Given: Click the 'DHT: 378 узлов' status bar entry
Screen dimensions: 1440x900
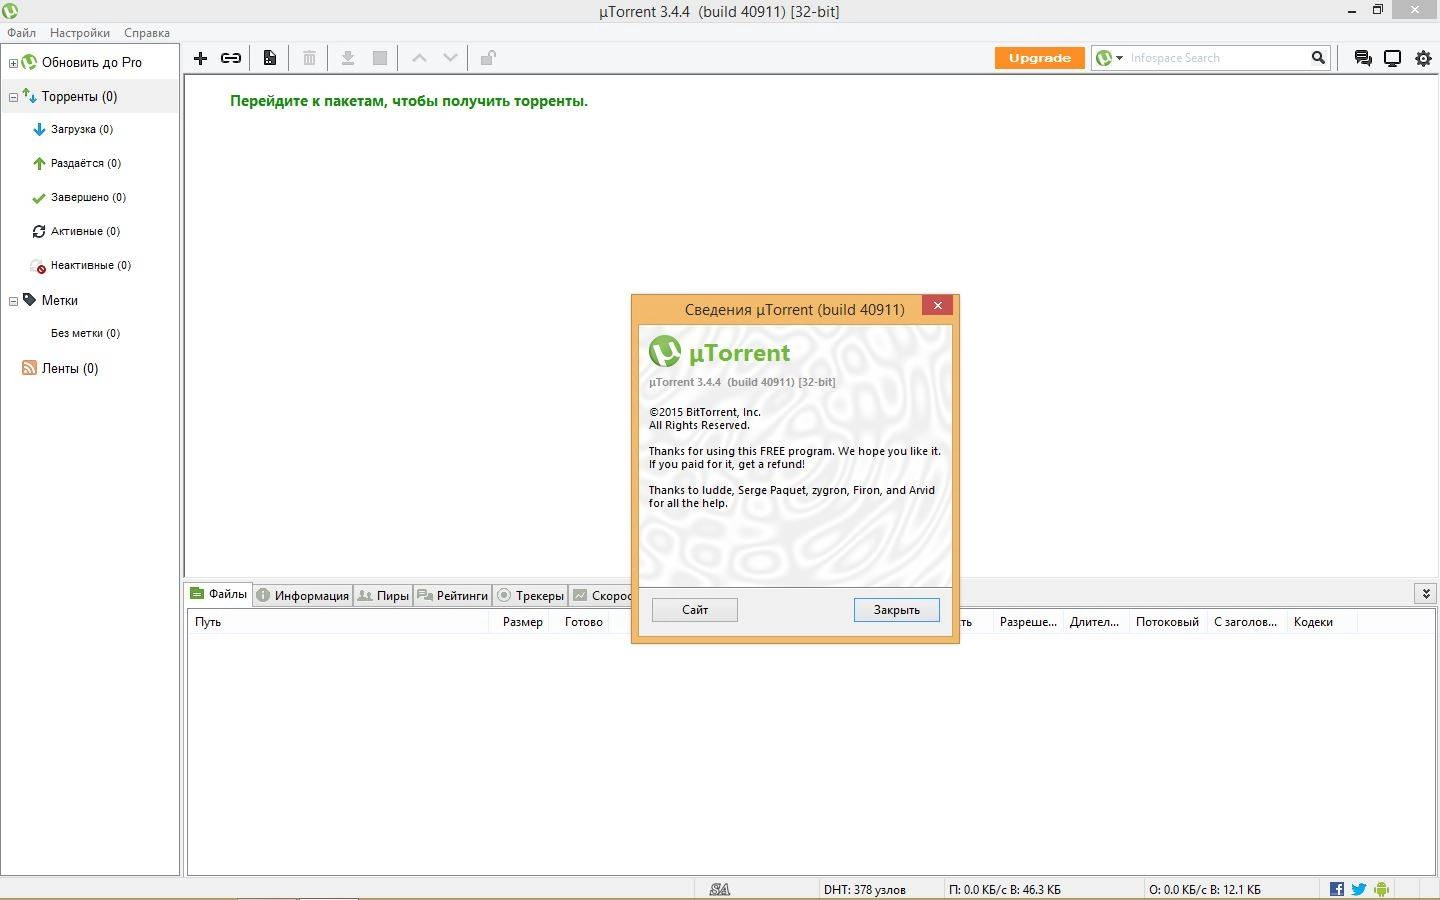Looking at the screenshot, I should 864,889.
